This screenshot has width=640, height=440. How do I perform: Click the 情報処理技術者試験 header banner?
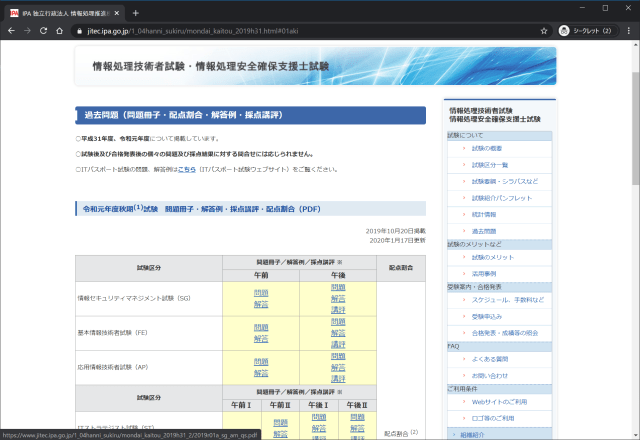tap(316, 66)
